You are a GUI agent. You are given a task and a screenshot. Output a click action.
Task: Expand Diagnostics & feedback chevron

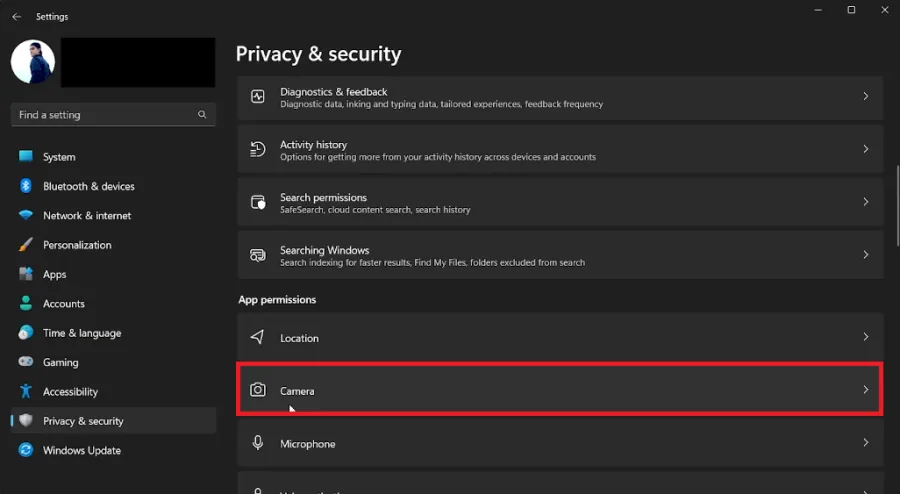866,96
